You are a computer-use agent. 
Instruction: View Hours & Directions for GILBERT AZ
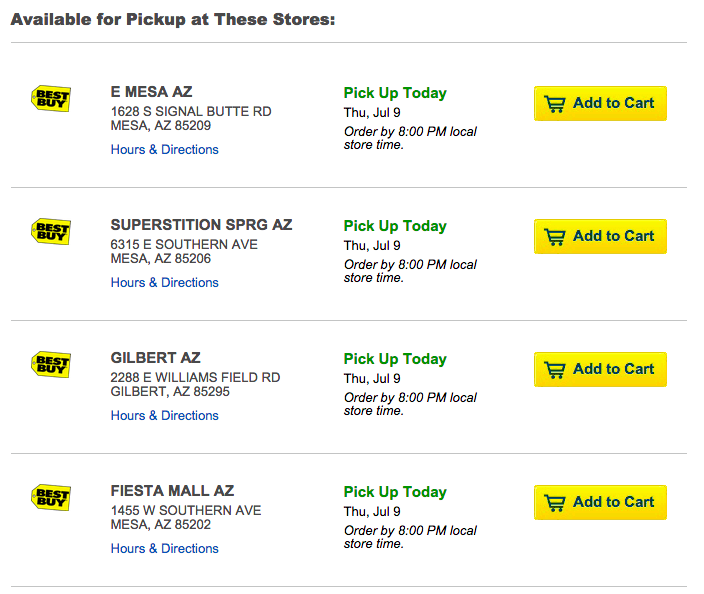coord(164,415)
